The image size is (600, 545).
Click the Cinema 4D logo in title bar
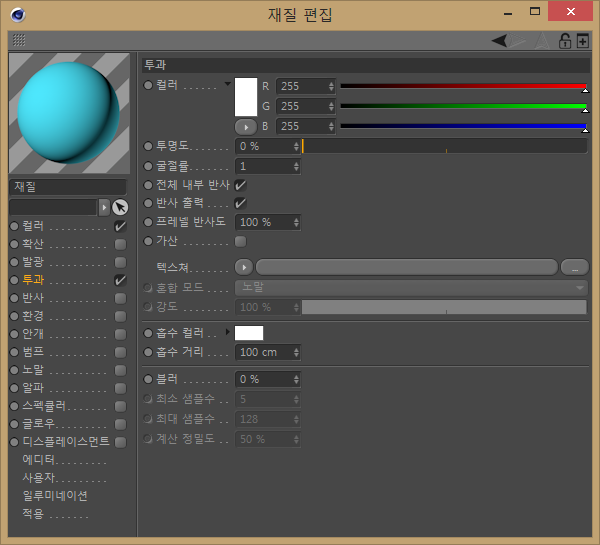(16, 13)
